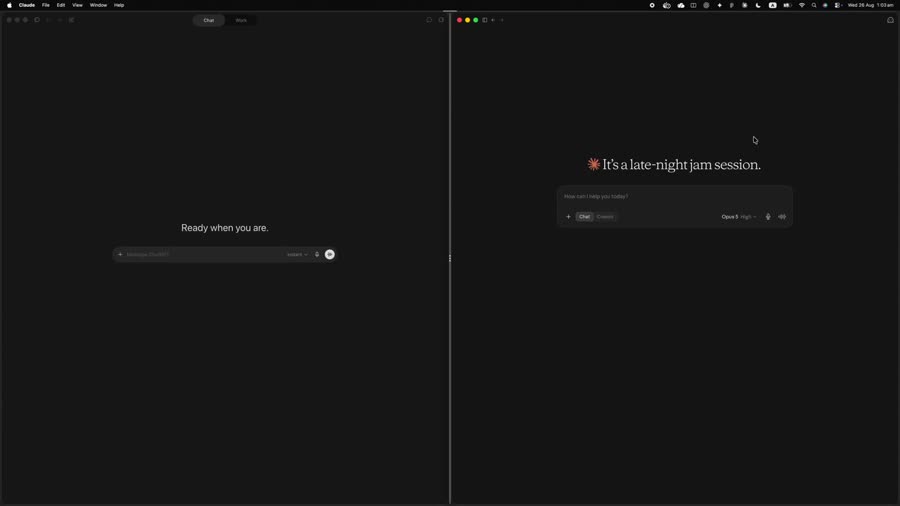Screen dimensions: 900x506
Task: Click the 'It's a late-night jam session.' greeting
Action: coord(681,165)
